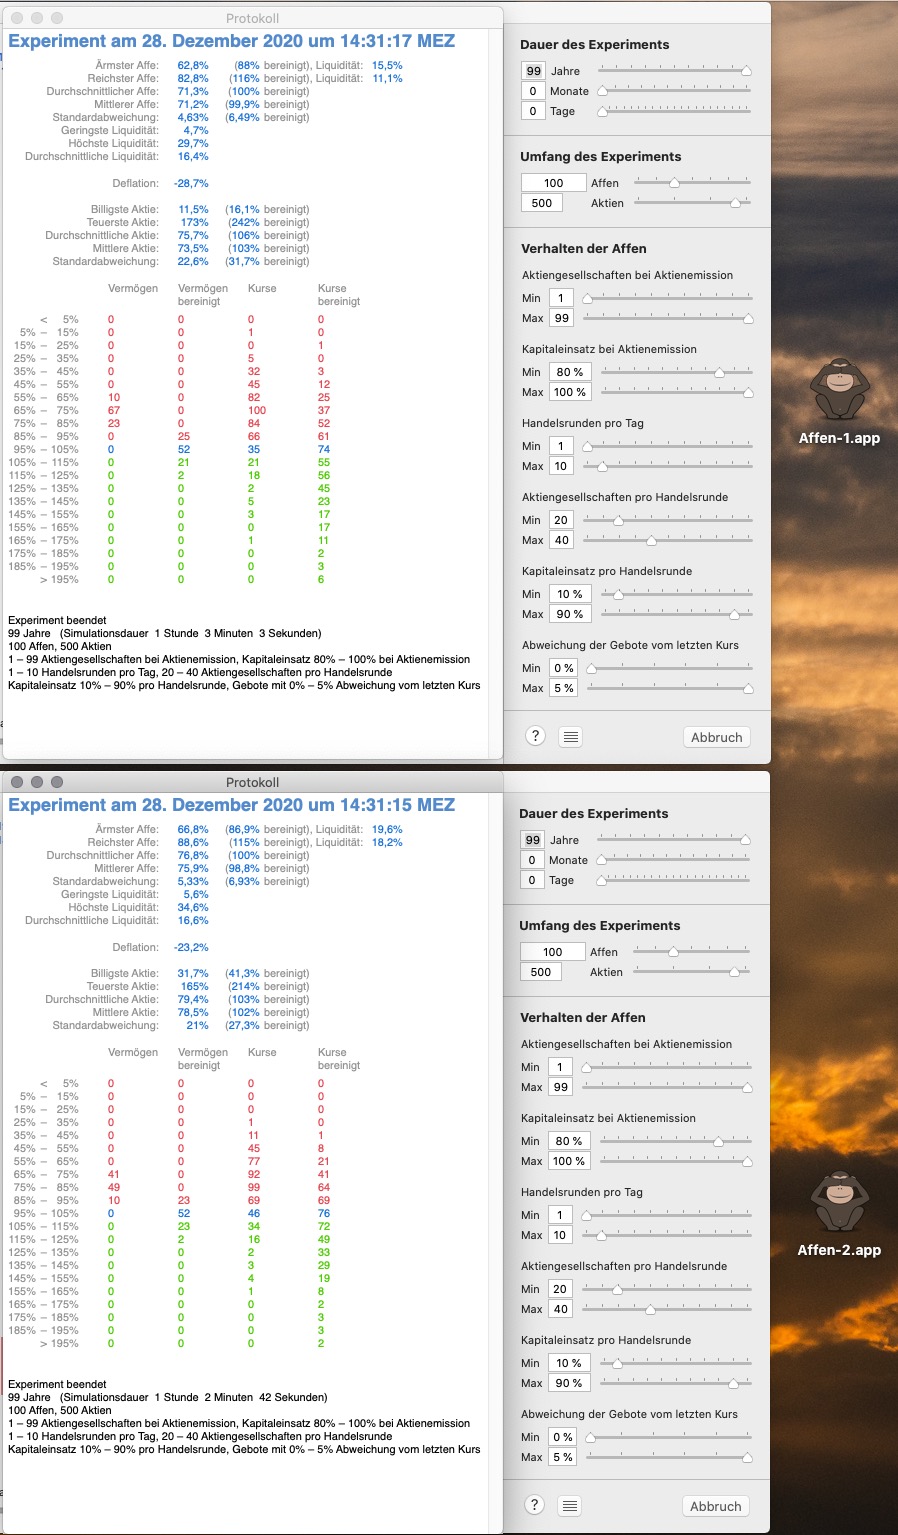Click the Monate slider in the lower panel
The height and width of the screenshot is (1535, 898).
674,860
